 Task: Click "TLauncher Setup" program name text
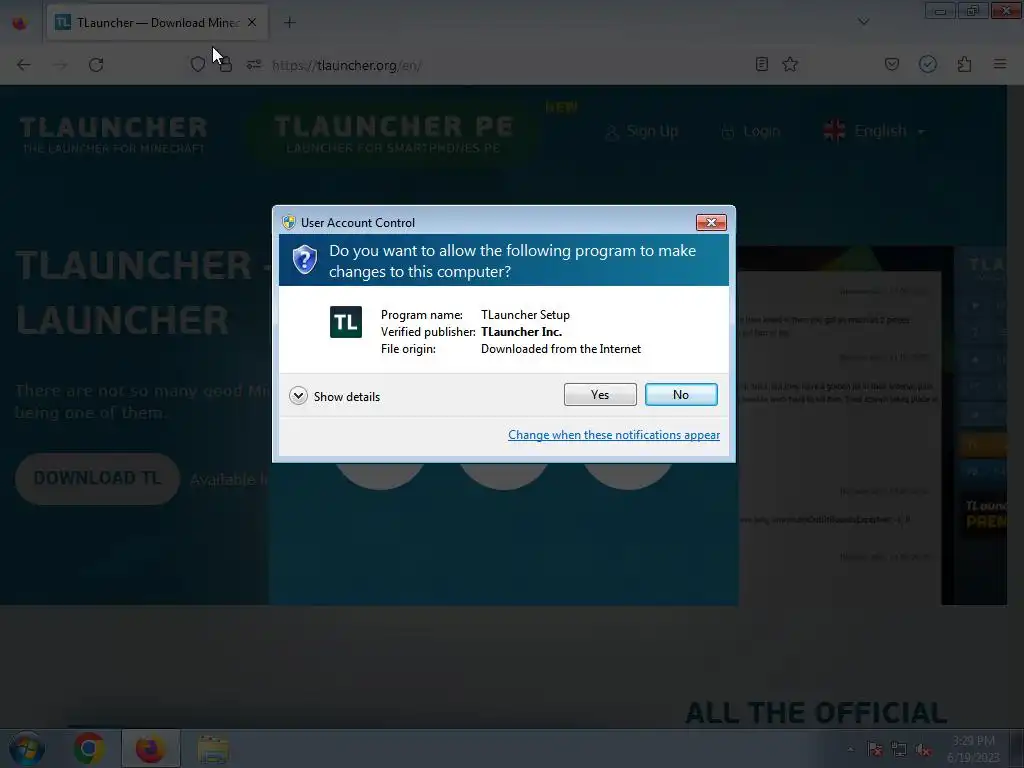526,315
